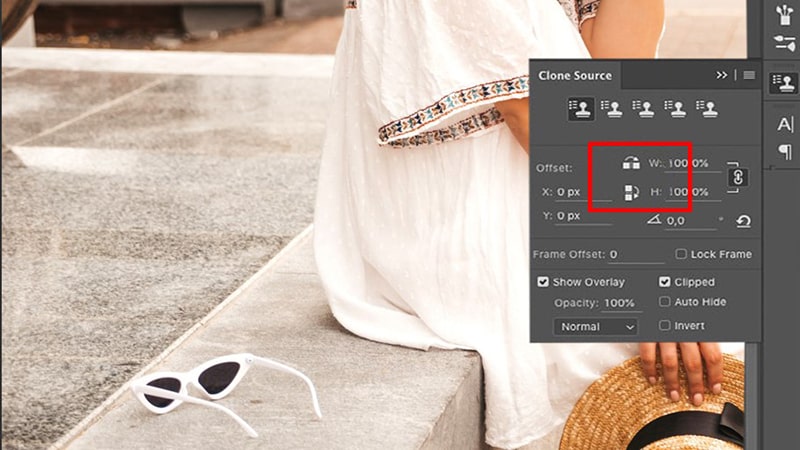Image resolution: width=800 pixels, height=450 pixels.
Task: Select the first clone source stamp
Action: 580,108
